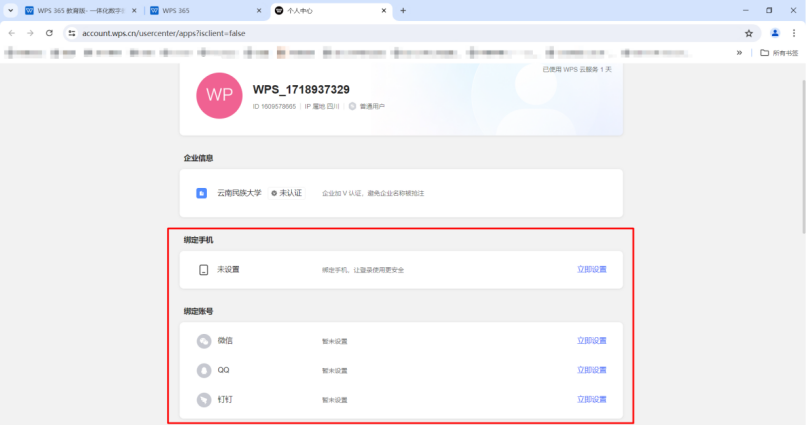Open Chrome three-dot menu
The width and height of the screenshot is (806, 425).
(x=794, y=33)
